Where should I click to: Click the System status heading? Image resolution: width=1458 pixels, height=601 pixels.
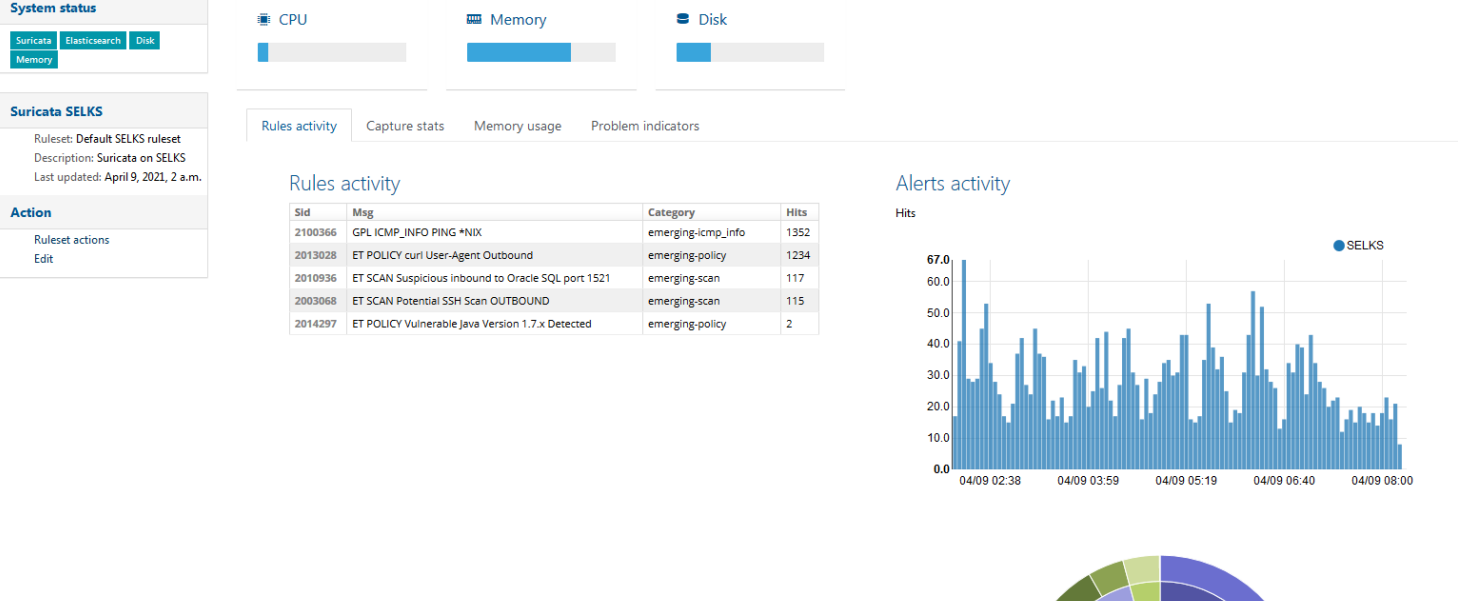tap(53, 8)
